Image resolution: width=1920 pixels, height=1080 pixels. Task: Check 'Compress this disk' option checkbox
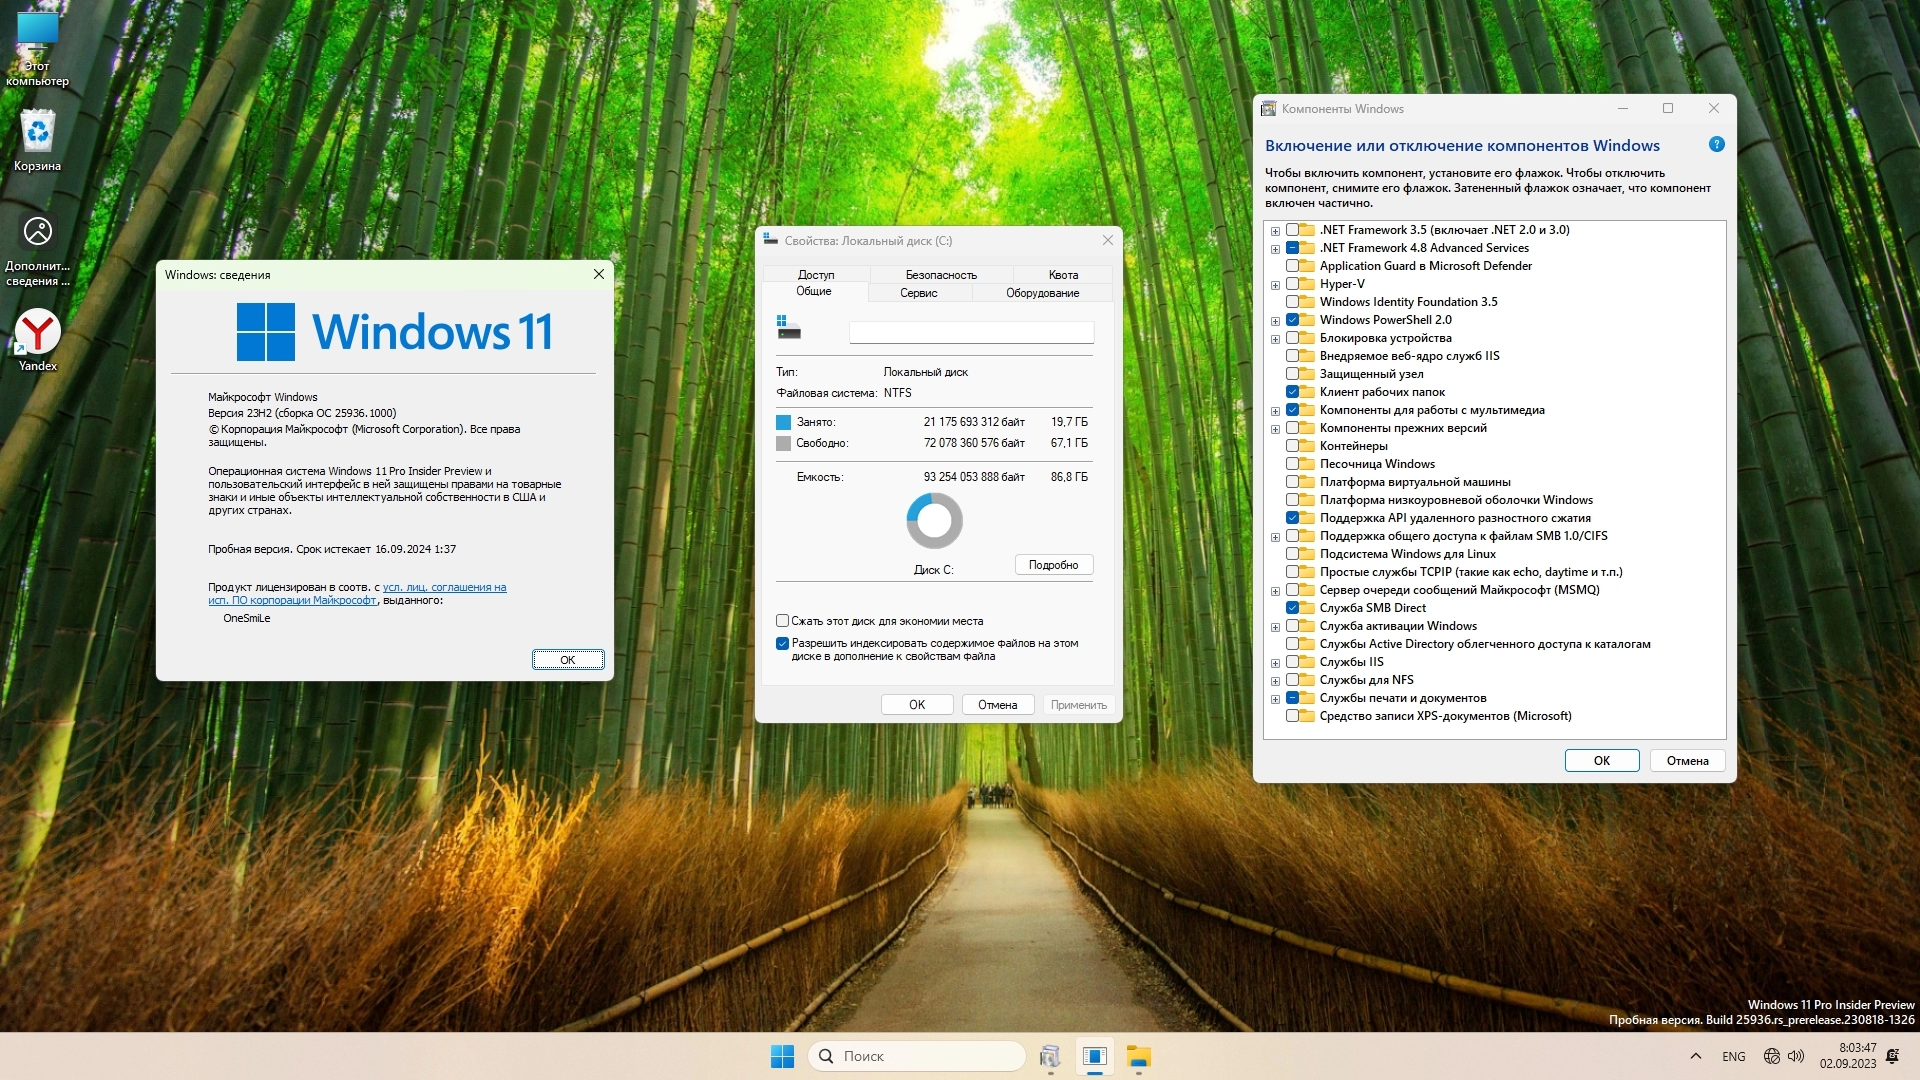click(783, 621)
